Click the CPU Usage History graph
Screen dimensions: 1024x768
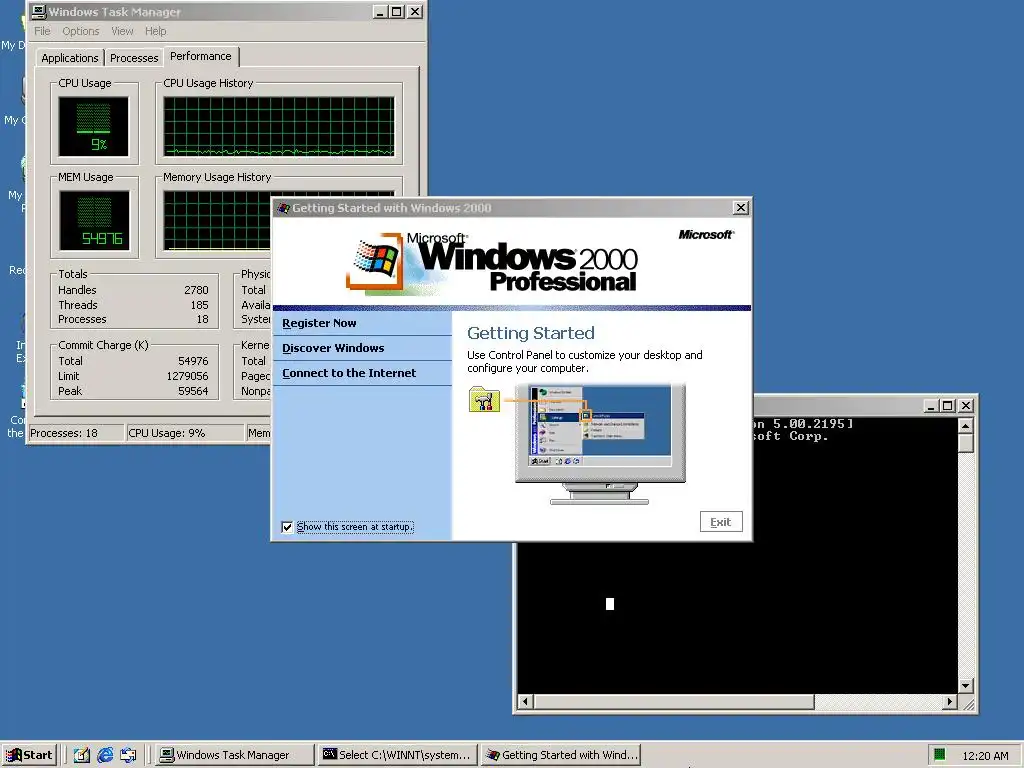tap(279, 127)
